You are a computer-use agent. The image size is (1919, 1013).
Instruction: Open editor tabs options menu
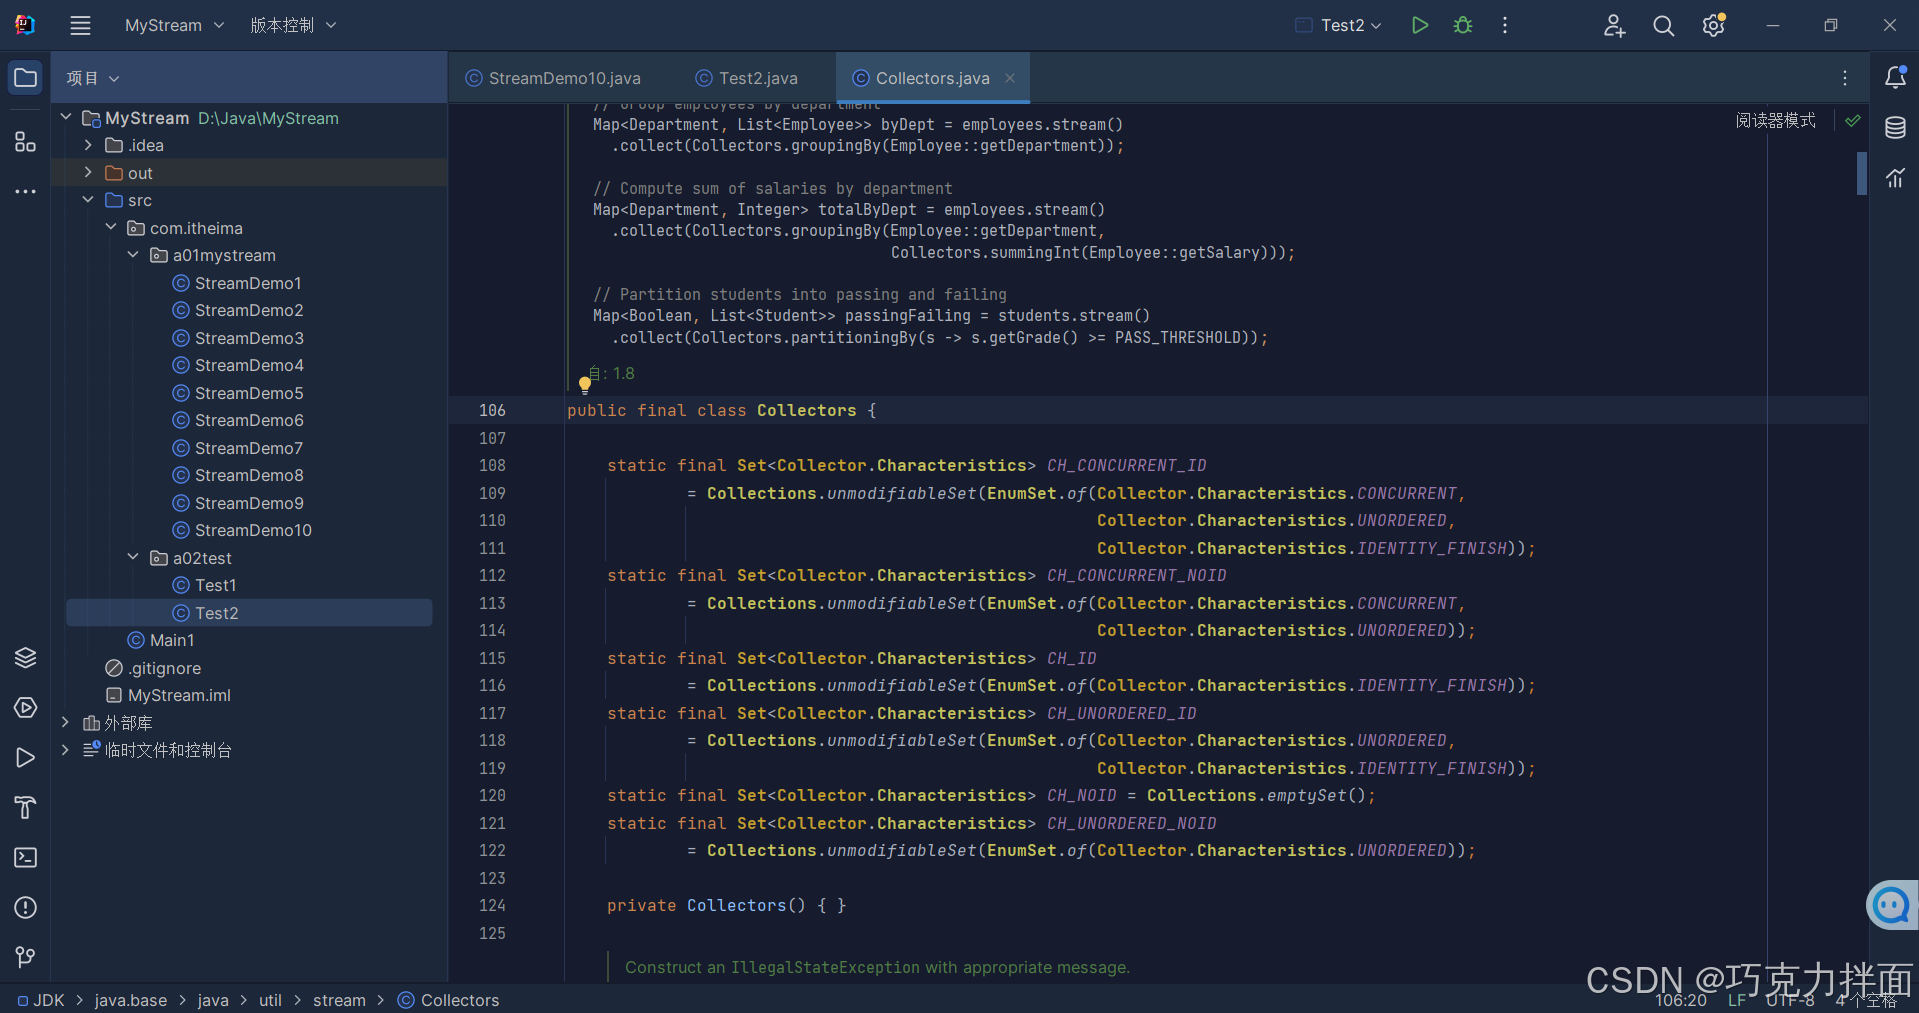[x=1845, y=78]
